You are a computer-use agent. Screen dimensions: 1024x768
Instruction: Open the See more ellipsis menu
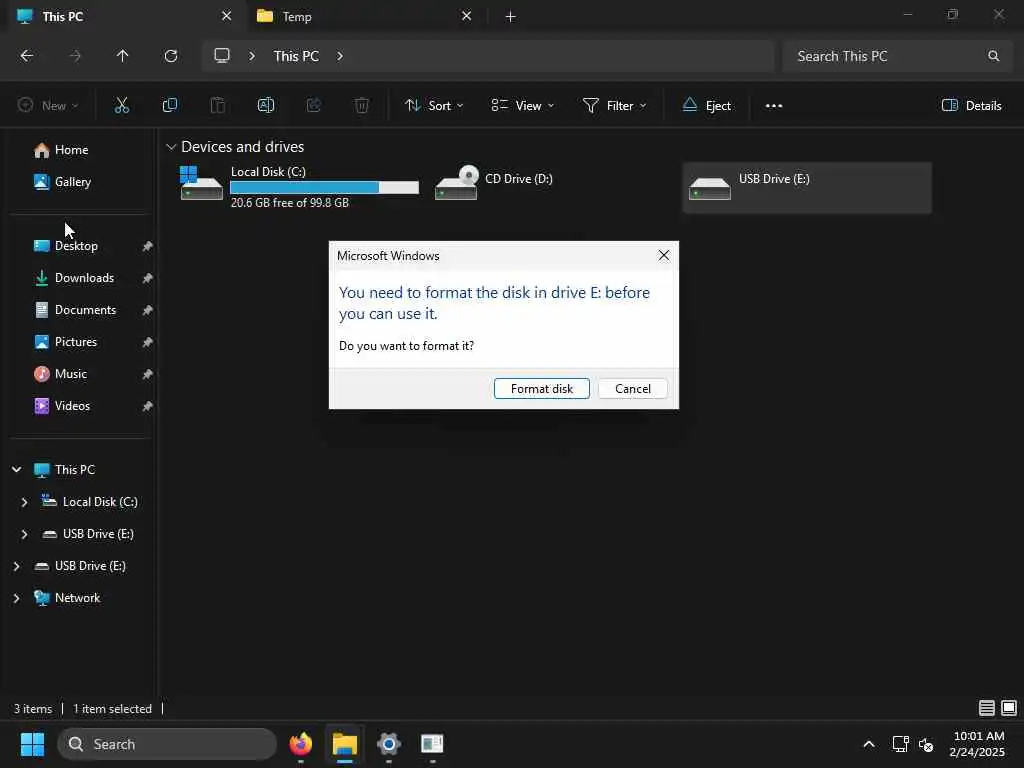774,106
